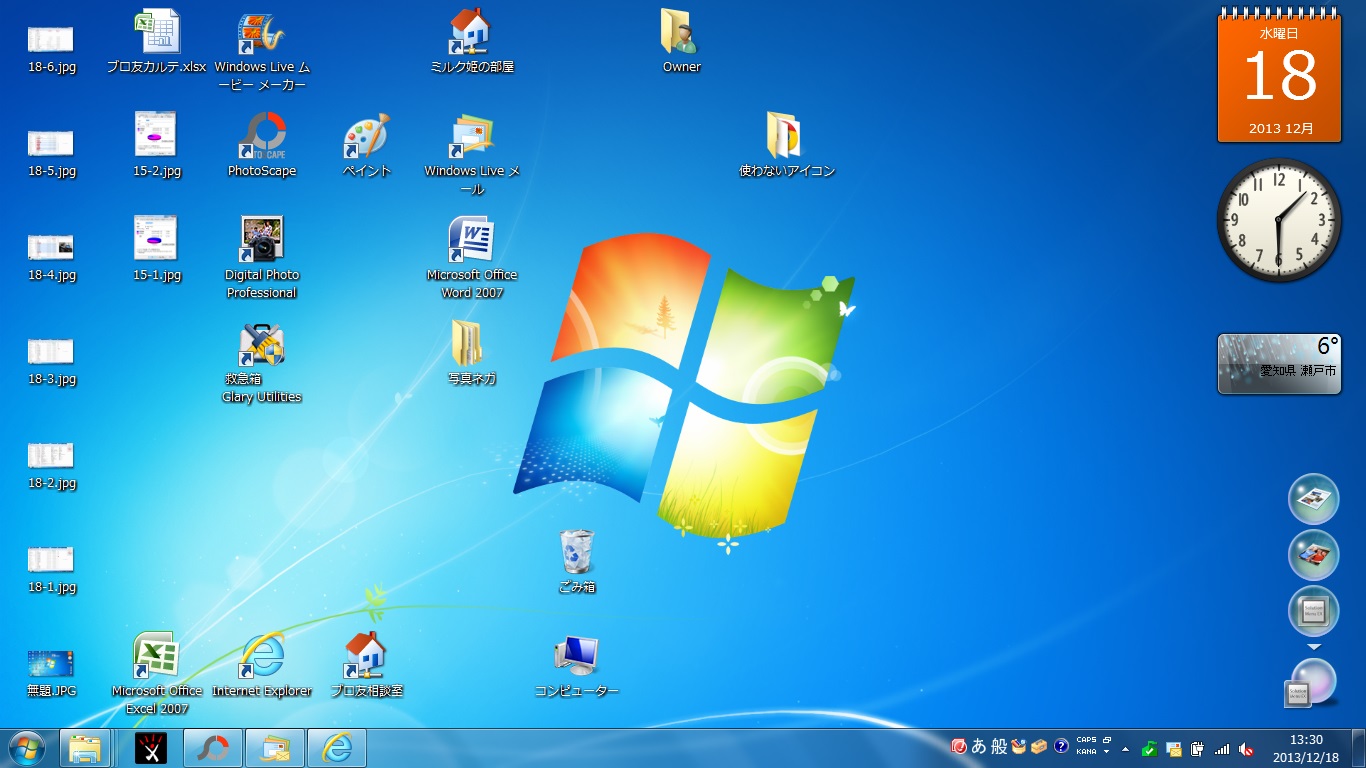
Task: Open wireless network signal tray icon
Action: tap(1222, 748)
